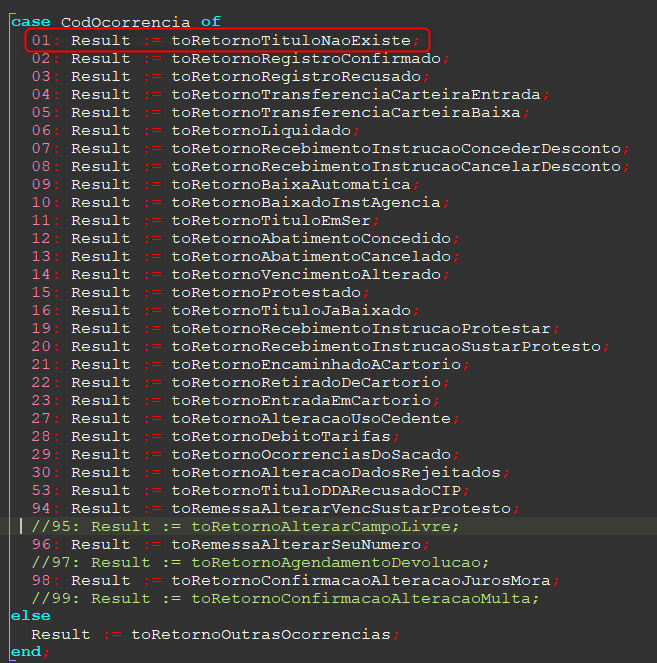Click the identifier CodOcorrencia in case statement
This screenshot has width=657, height=663.
(x=125, y=22)
